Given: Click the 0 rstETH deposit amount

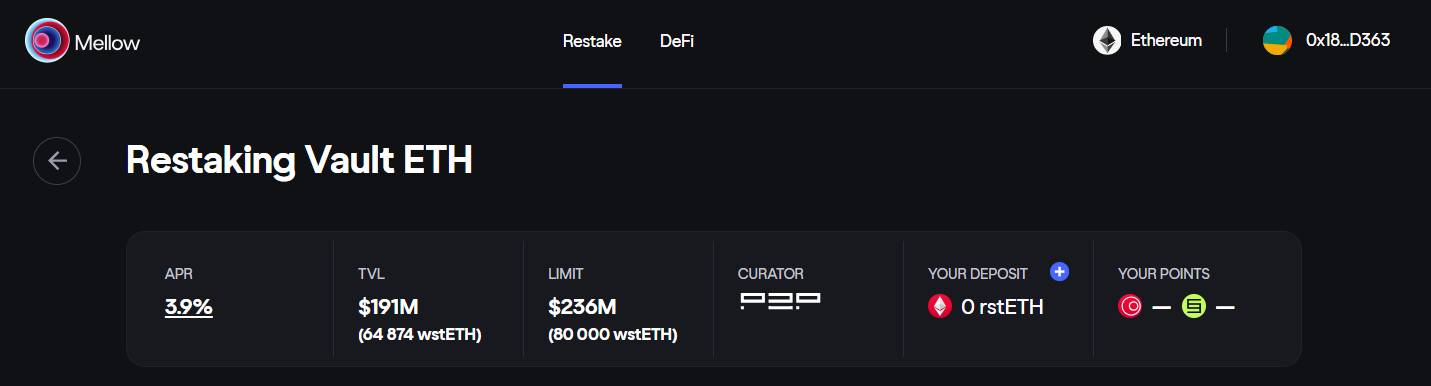Looking at the screenshot, I should coord(1002,307).
